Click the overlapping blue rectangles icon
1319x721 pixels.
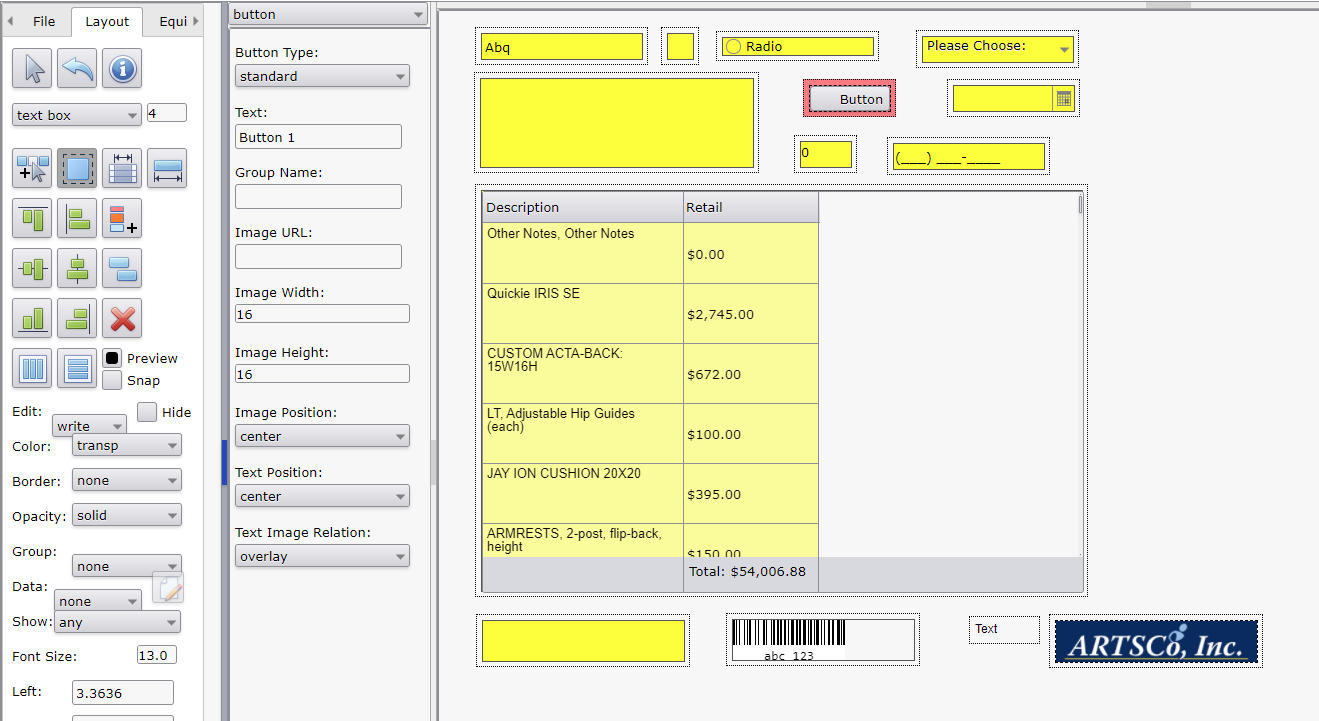click(122, 268)
